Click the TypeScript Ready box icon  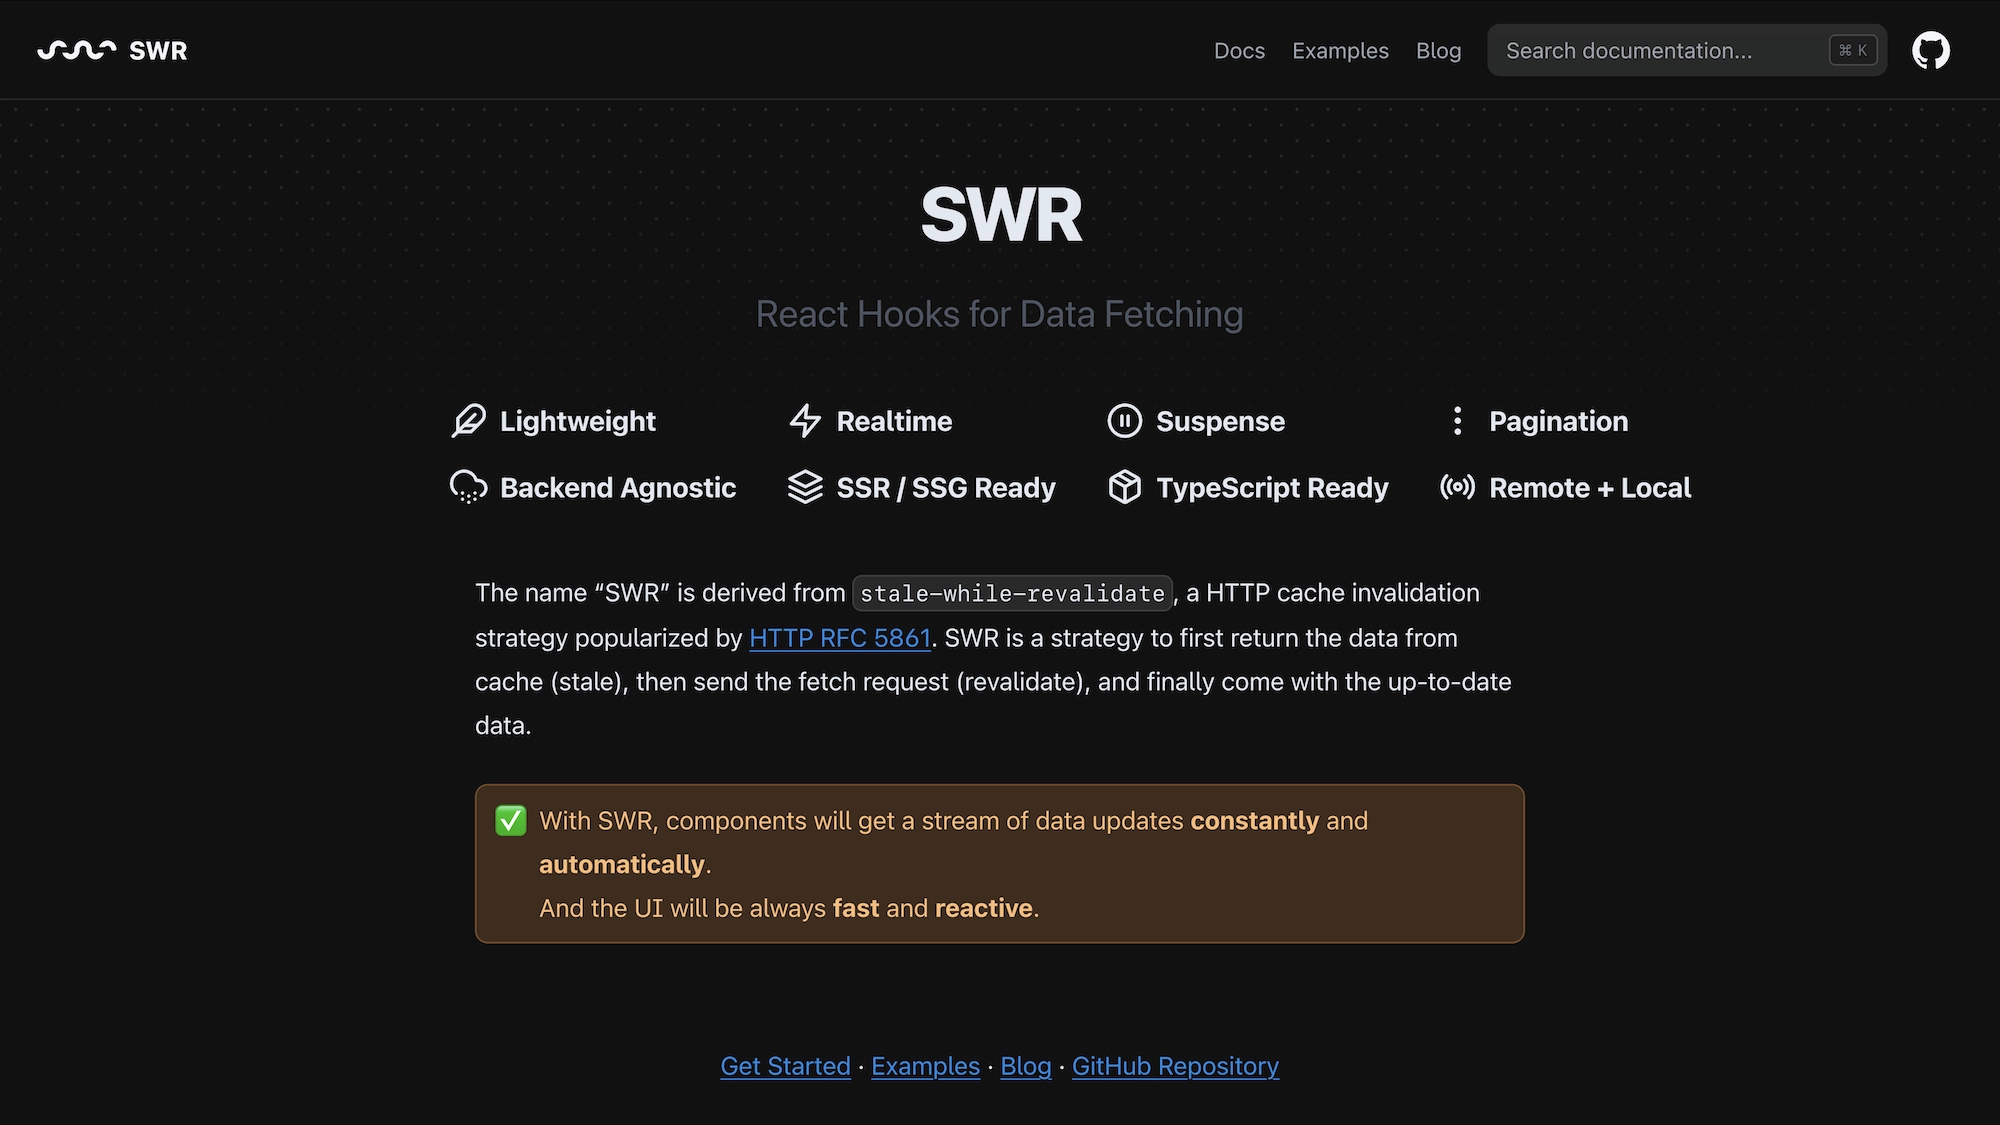click(1124, 487)
